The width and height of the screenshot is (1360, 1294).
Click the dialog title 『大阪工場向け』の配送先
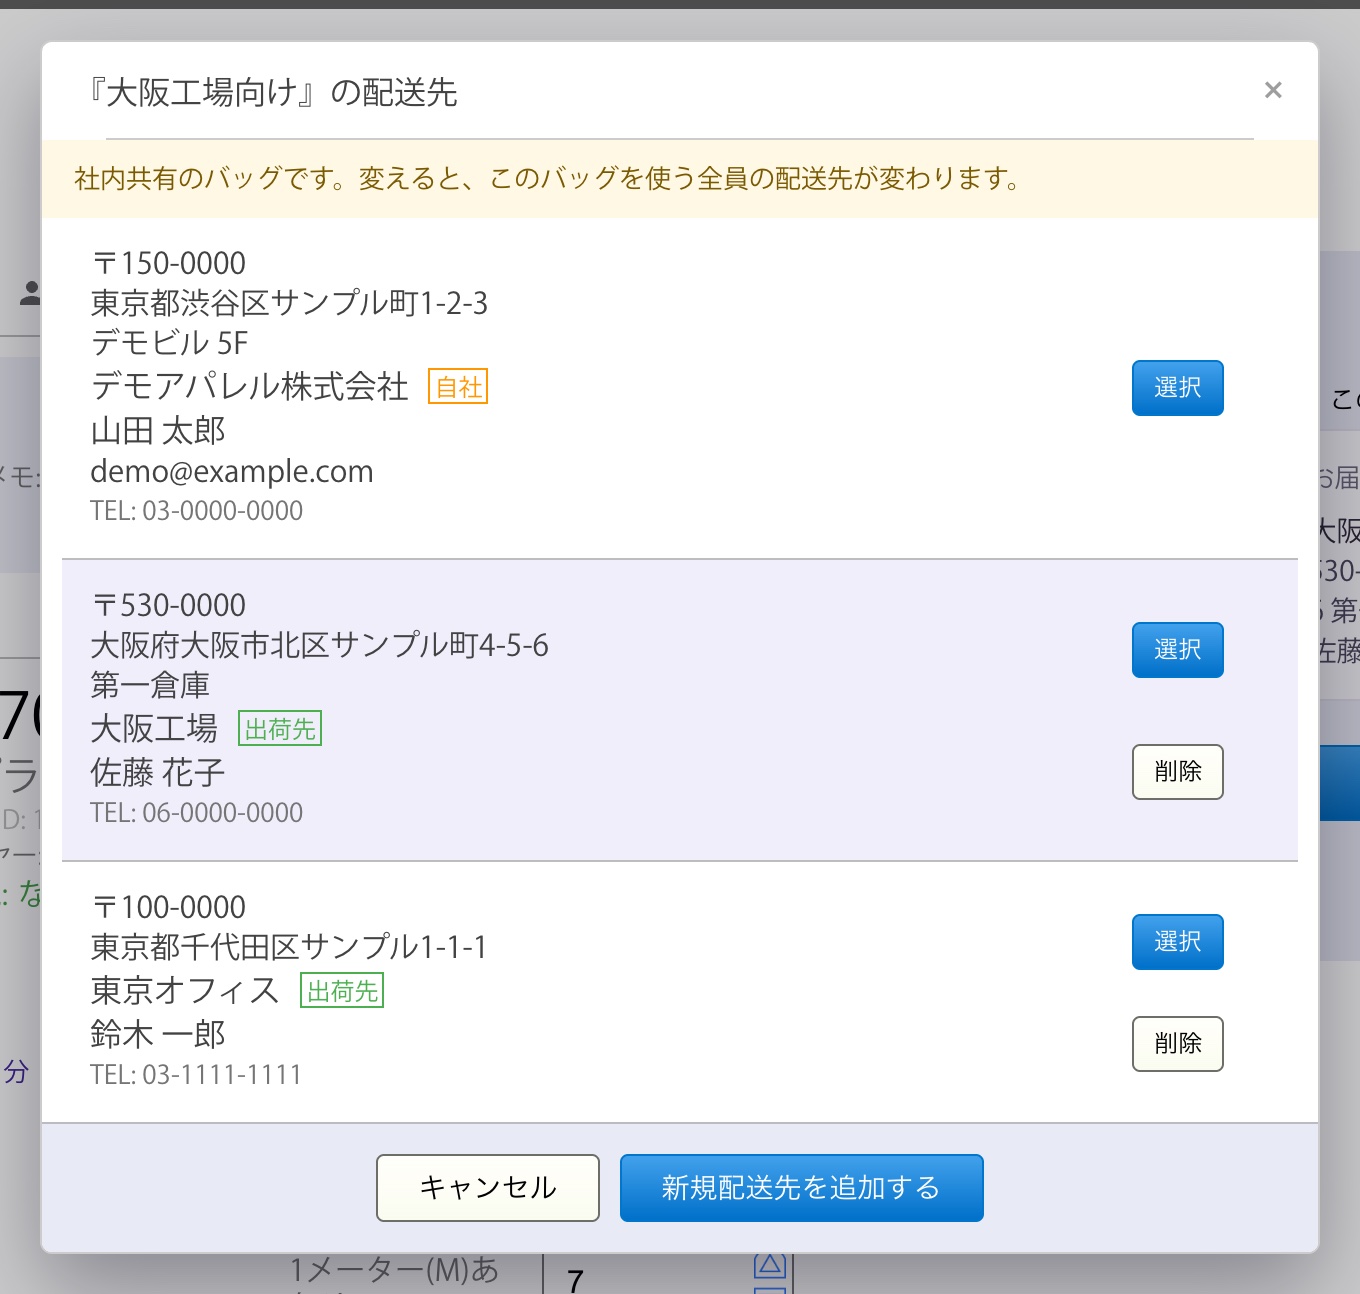[272, 93]
